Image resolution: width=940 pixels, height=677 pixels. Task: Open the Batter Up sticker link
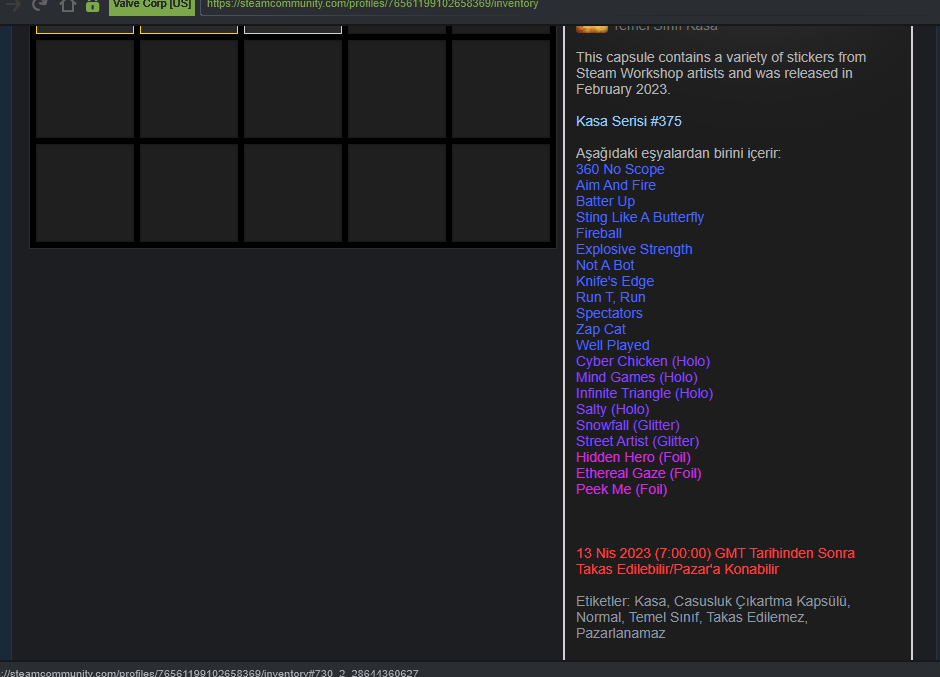point(605,201)
